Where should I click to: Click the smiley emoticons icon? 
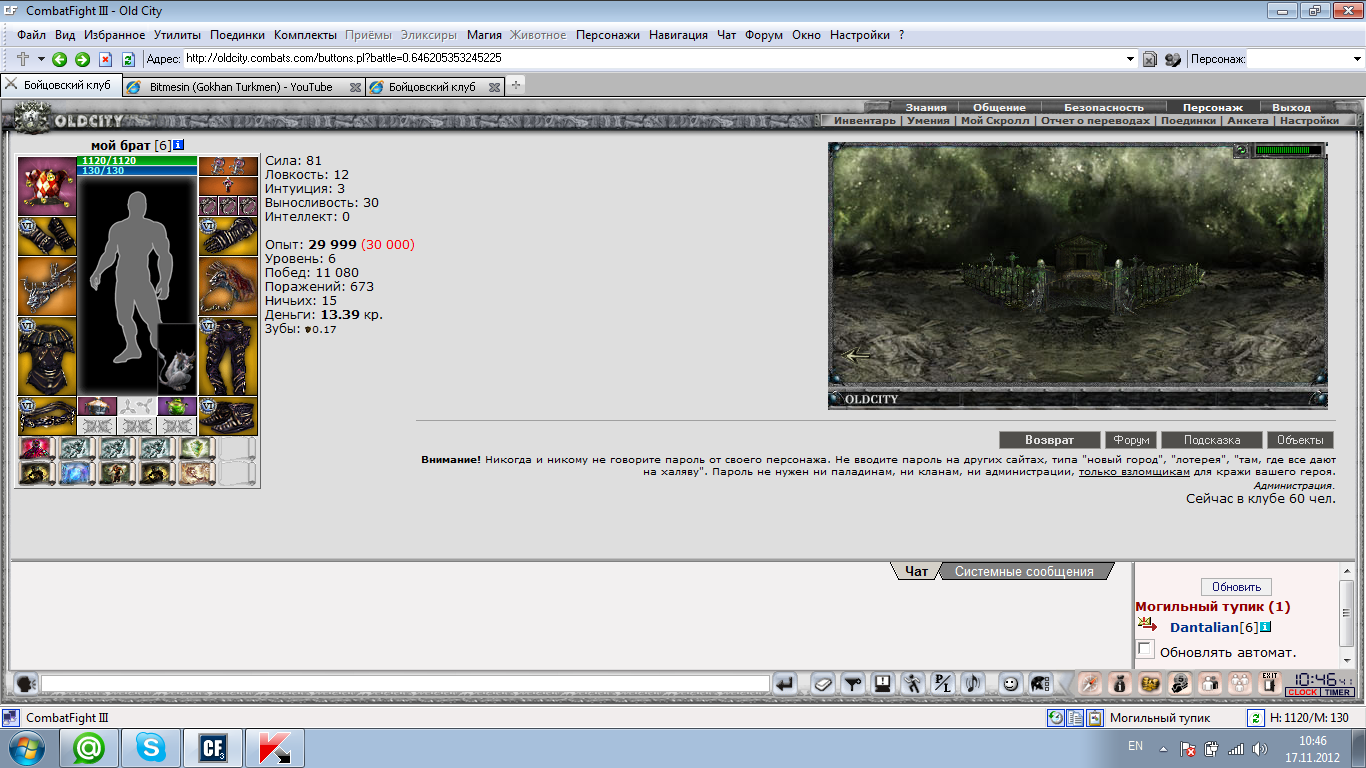[1010, 684]
